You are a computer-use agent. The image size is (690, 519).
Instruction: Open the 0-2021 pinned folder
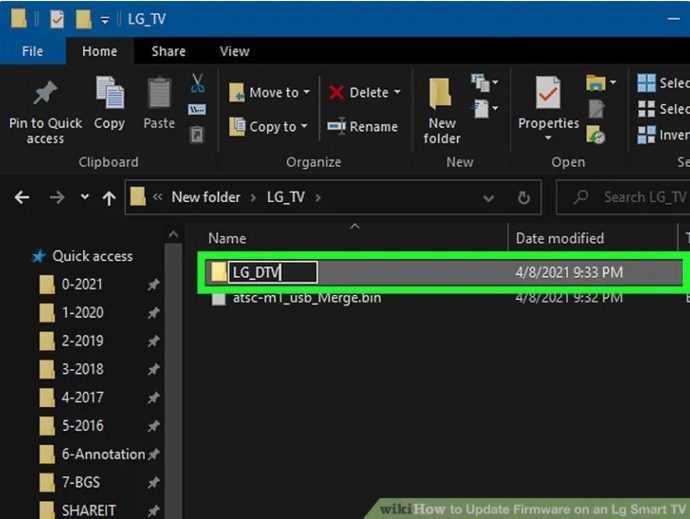click(82, 284)
